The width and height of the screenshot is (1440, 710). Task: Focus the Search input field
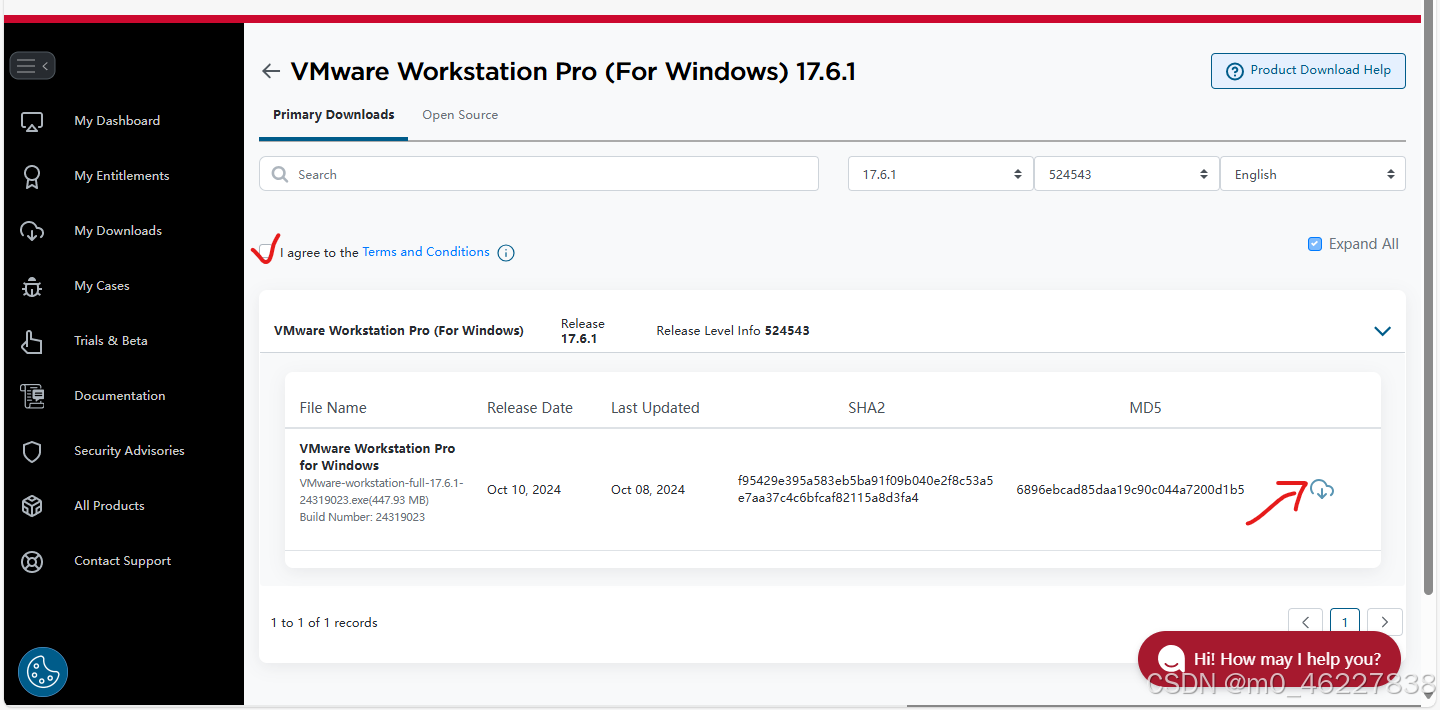[x=539, y=174]
